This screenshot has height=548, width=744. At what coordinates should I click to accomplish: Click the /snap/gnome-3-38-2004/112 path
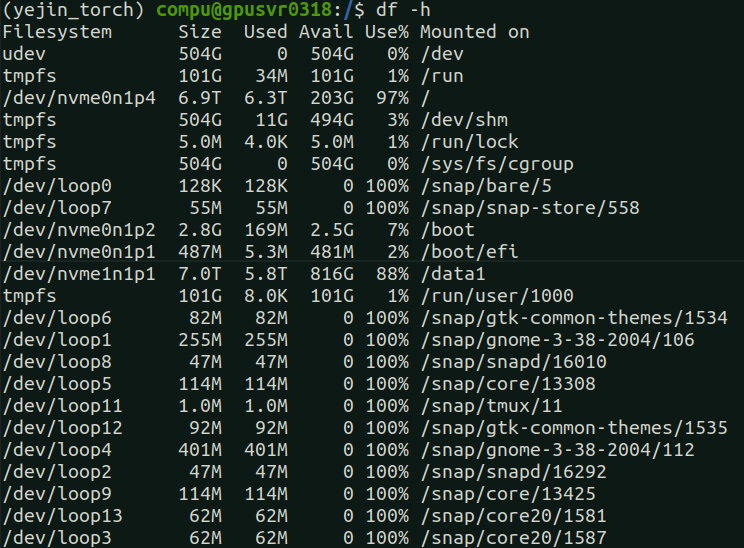(x=558, y=450)
